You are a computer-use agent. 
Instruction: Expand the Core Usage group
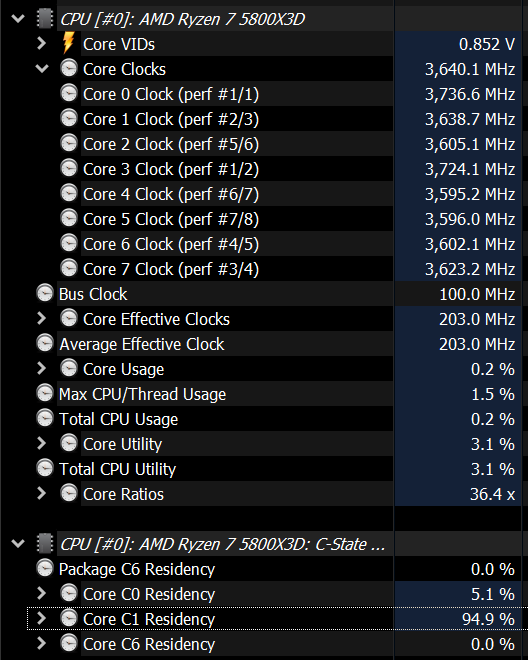pyautogui.click(x=41, y=368)
